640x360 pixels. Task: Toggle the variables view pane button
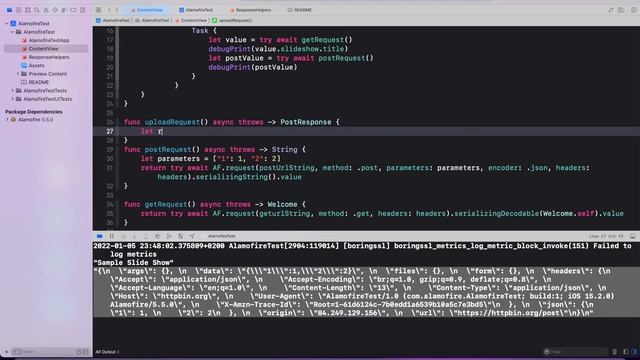point(626,352)
